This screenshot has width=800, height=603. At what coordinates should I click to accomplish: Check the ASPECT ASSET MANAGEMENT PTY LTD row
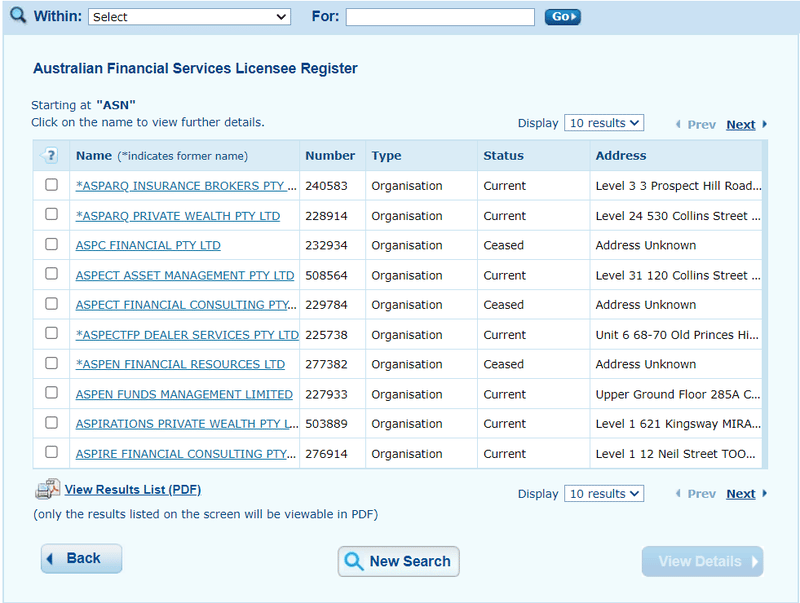(x=52, y=274)
